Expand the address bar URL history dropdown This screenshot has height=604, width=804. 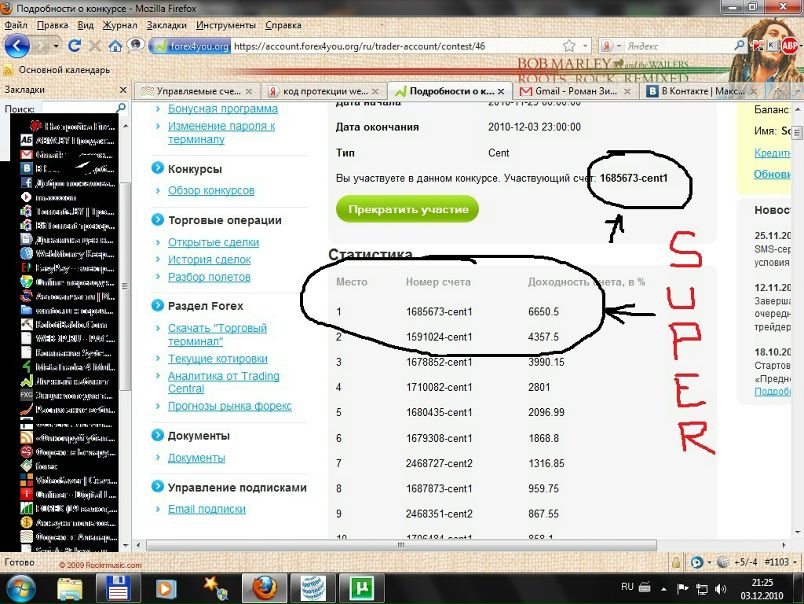pos(584,46)
